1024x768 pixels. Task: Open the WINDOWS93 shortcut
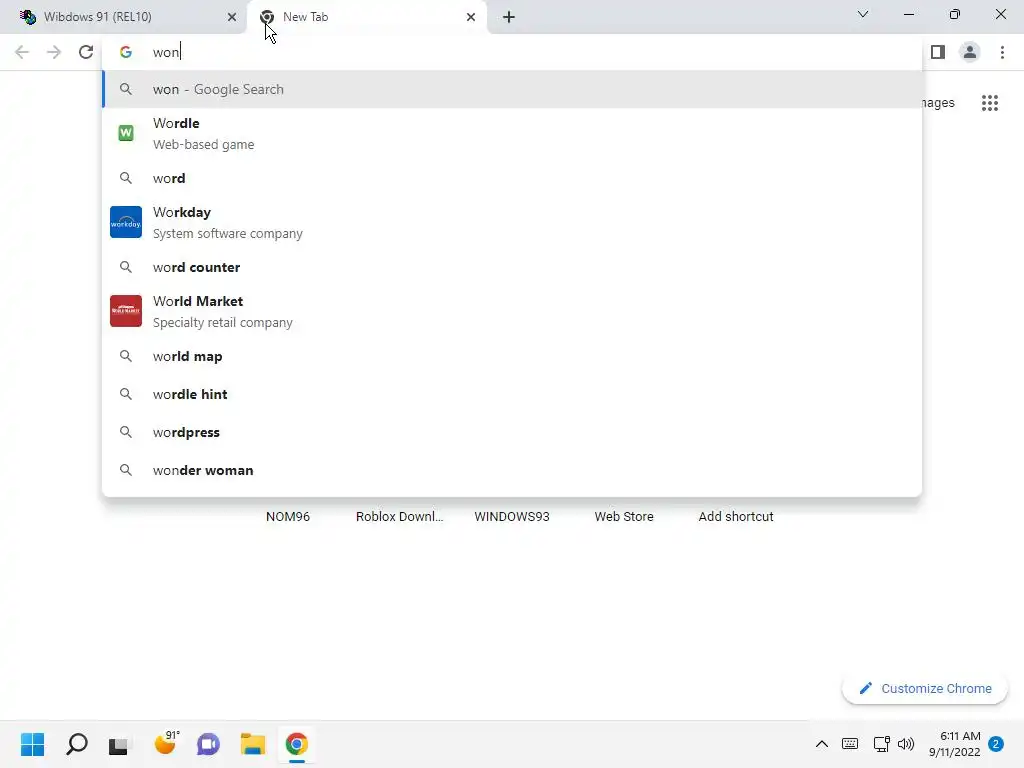point(512,517)
